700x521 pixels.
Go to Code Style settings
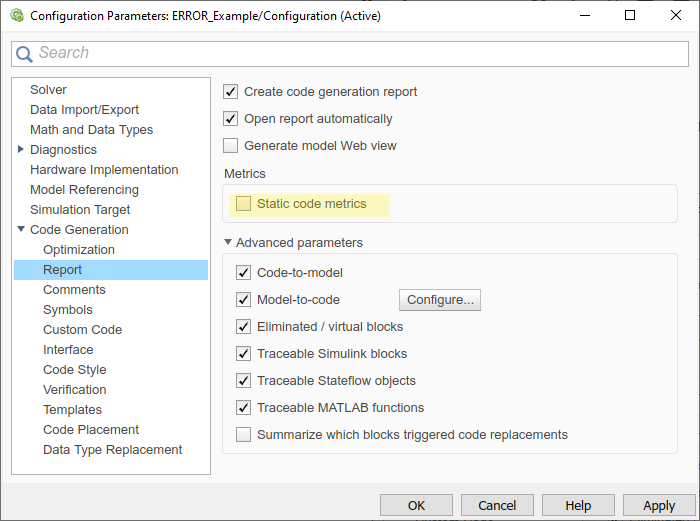click(73, 370)
